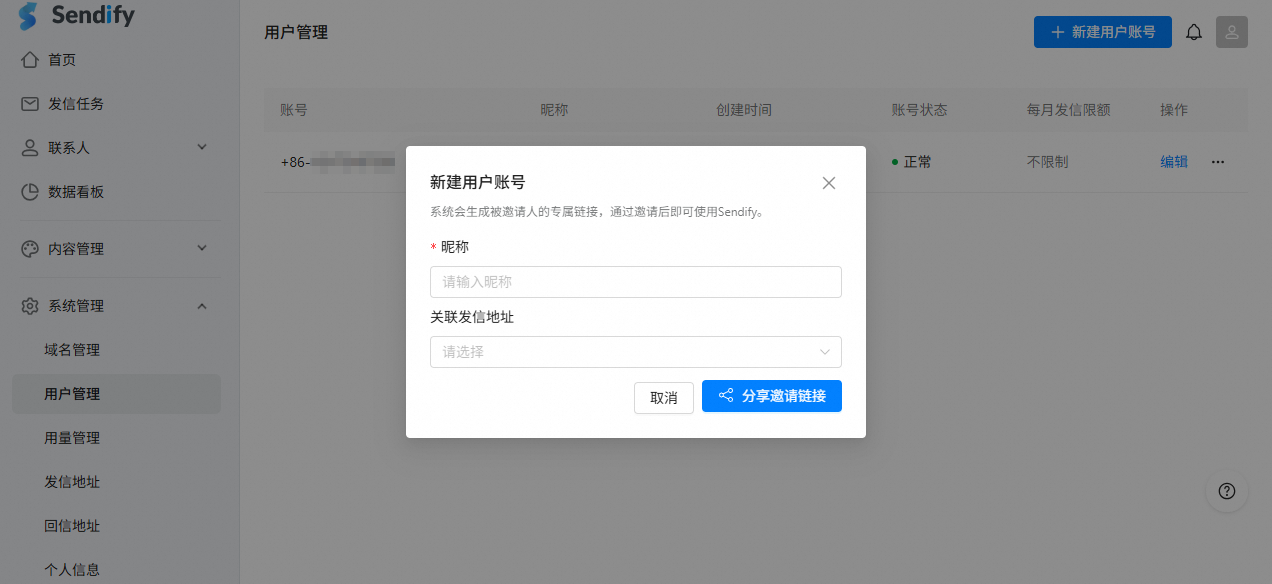Image resolution: width=1272 pixels, height=584 pixels.
Task: Click the Sendify logo icon
Action: pyautogui.click(x=28, y=15)
